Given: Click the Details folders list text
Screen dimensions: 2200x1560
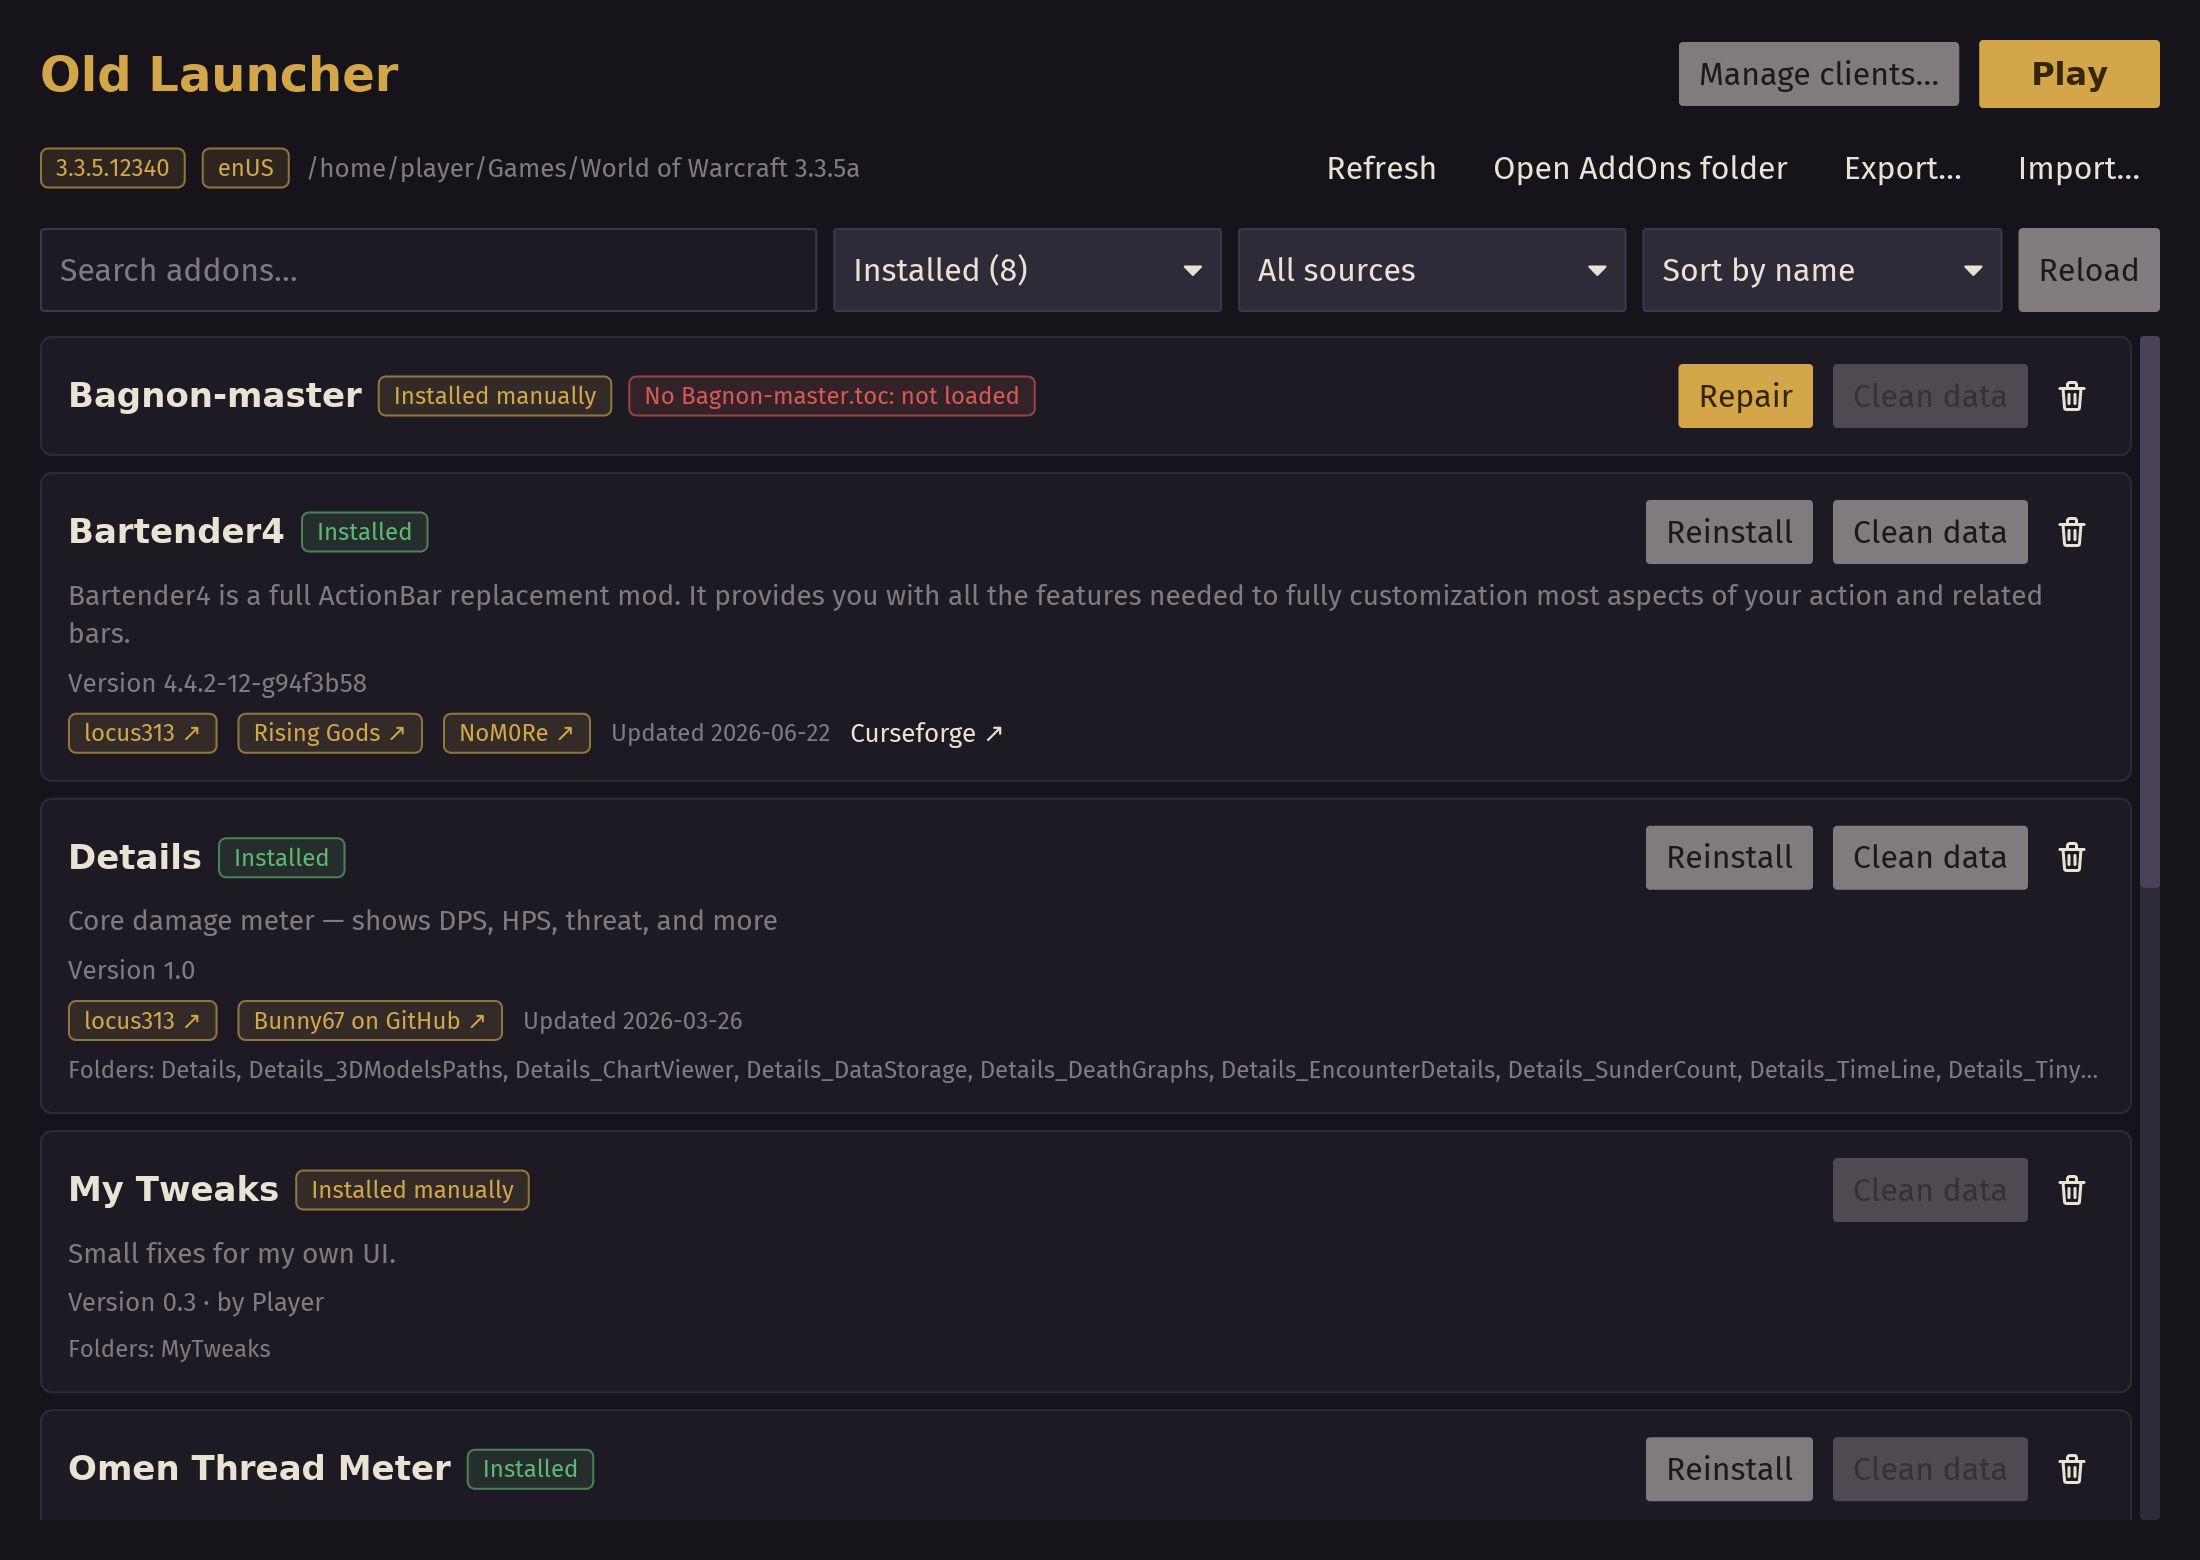Looking at the screenshot, I should tap(1083, 1070).
